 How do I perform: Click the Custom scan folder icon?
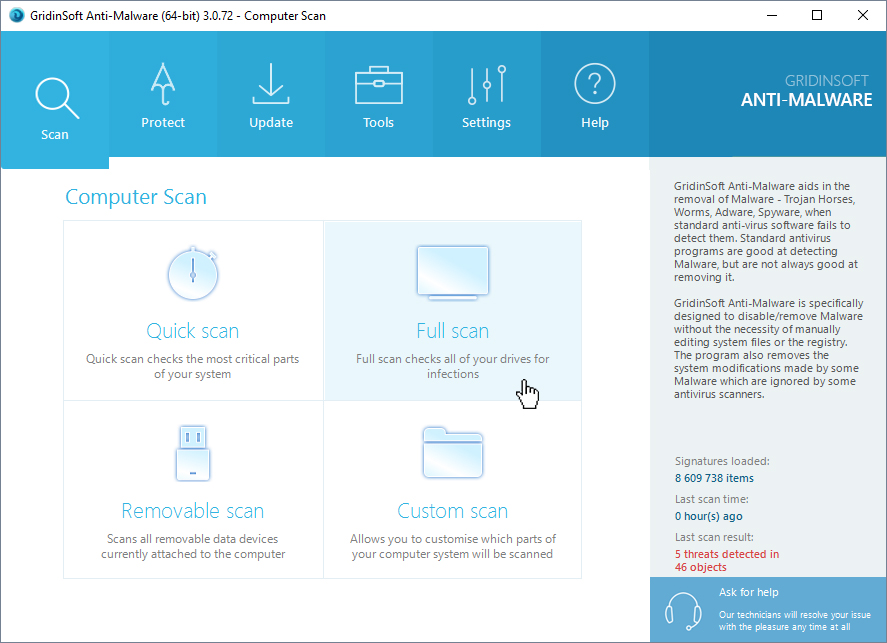(452, 452)
